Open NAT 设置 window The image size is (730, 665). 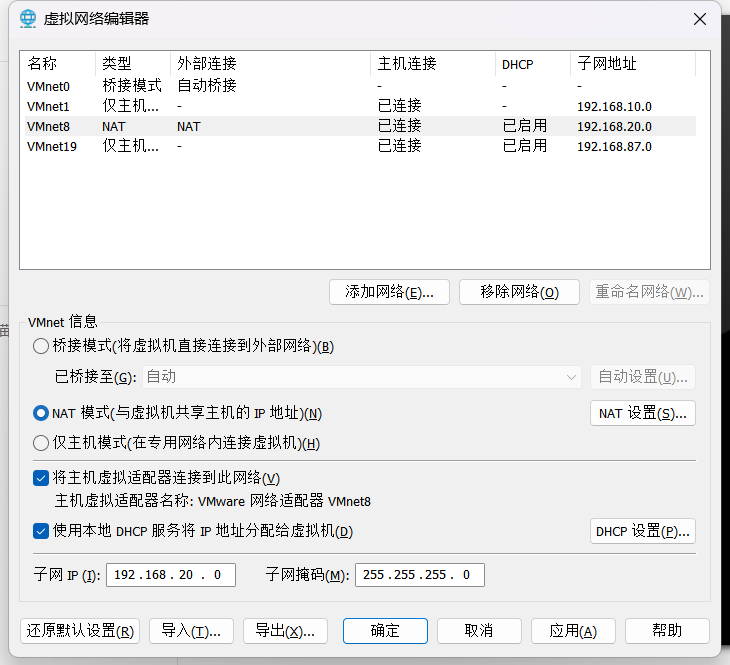coord(642,413)
